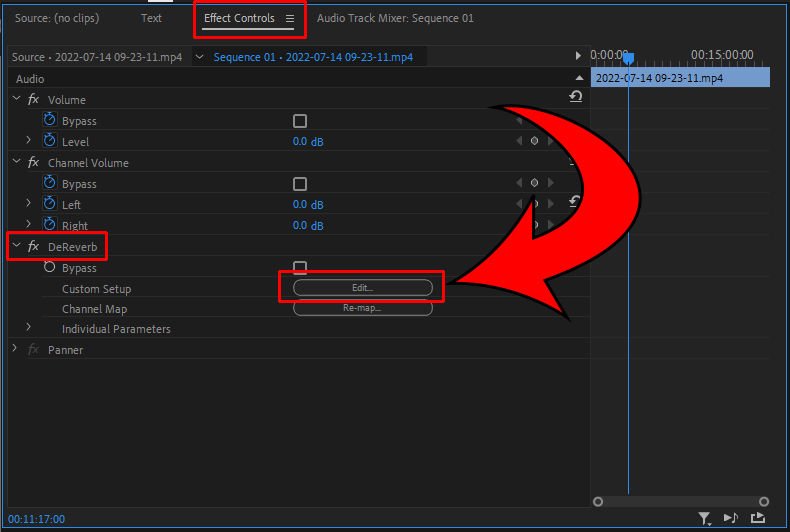Screen dimensions: 790x532
Task: Add a keyframe on the Level row
Action: click(535, 141)
